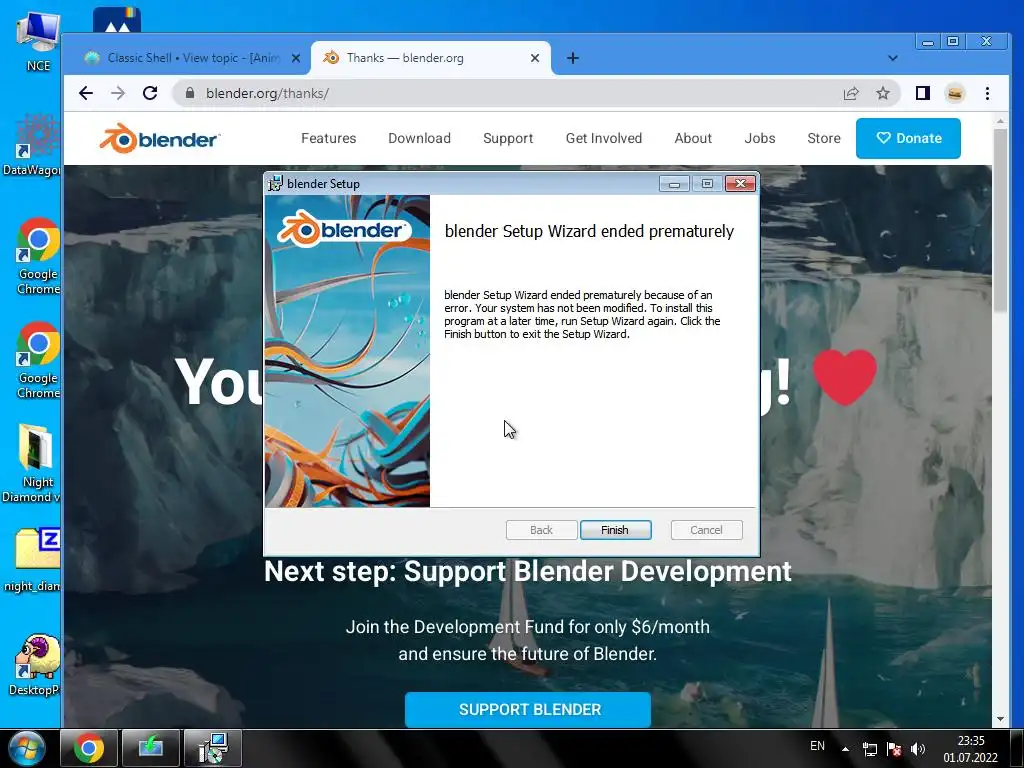The height and width of the screenshot is (768, 1024).
Task: Go forward in Chrome
Action: pos(118,93)
